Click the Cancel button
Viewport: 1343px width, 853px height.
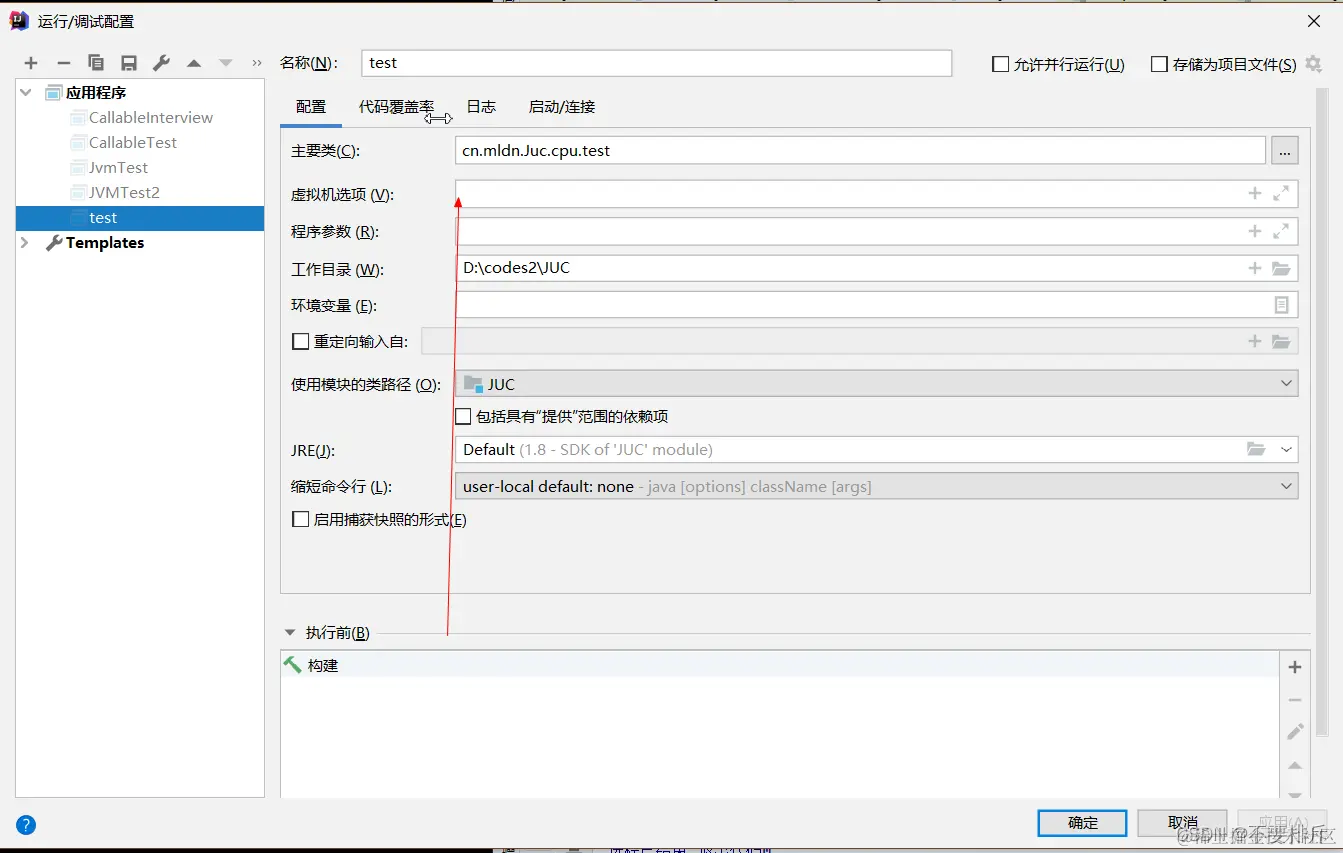pyautogui.click(x=1182, y=823)
